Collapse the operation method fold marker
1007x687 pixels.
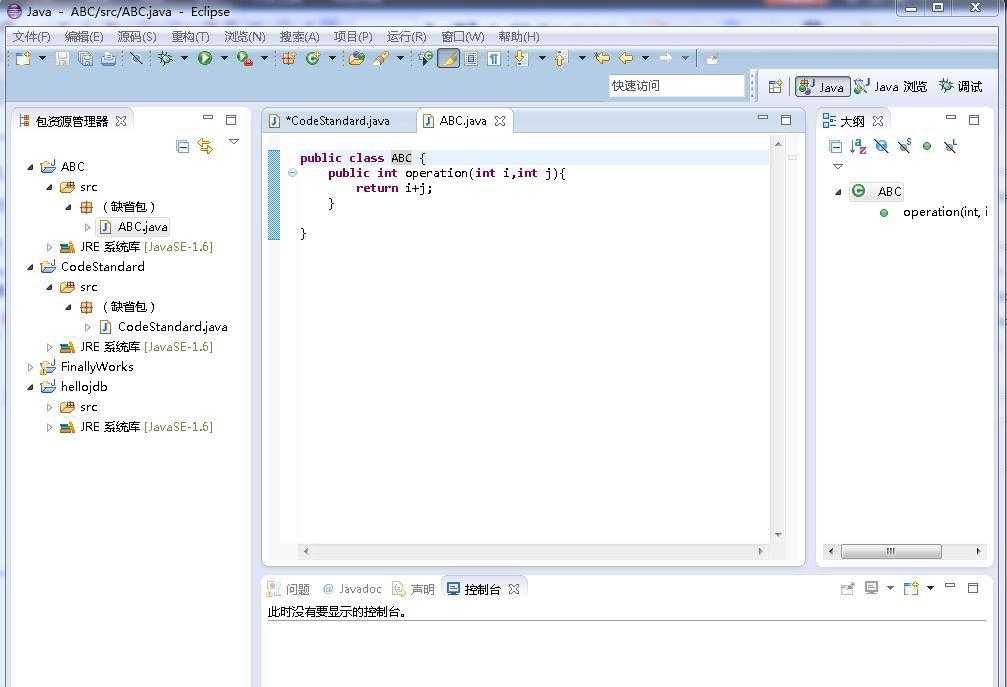292,173
